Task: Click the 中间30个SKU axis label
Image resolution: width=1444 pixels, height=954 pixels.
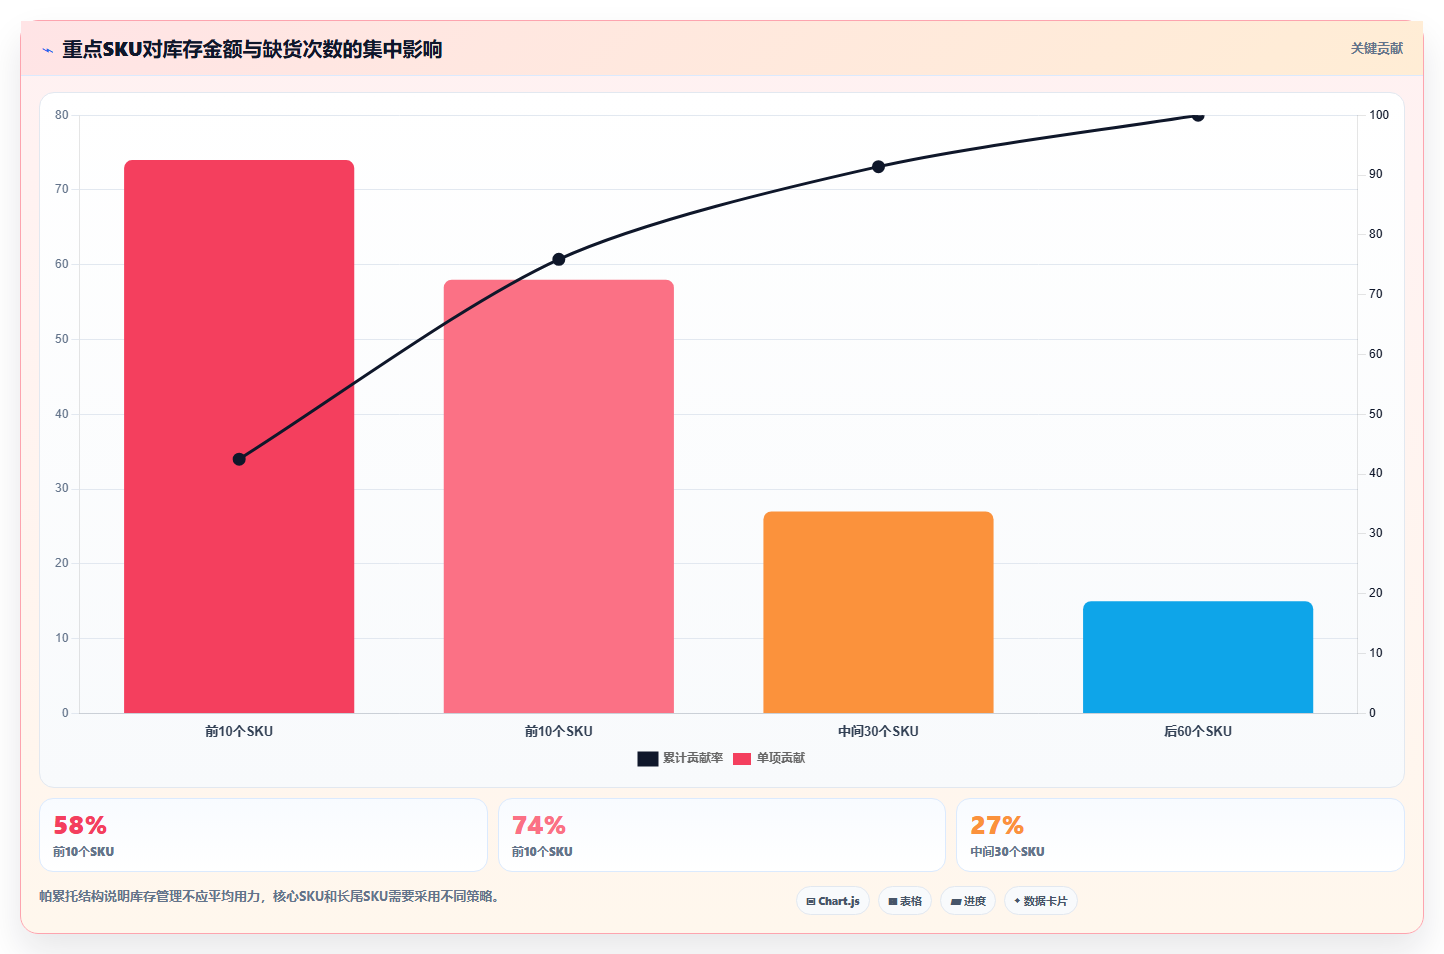Action: click(878, 731)
